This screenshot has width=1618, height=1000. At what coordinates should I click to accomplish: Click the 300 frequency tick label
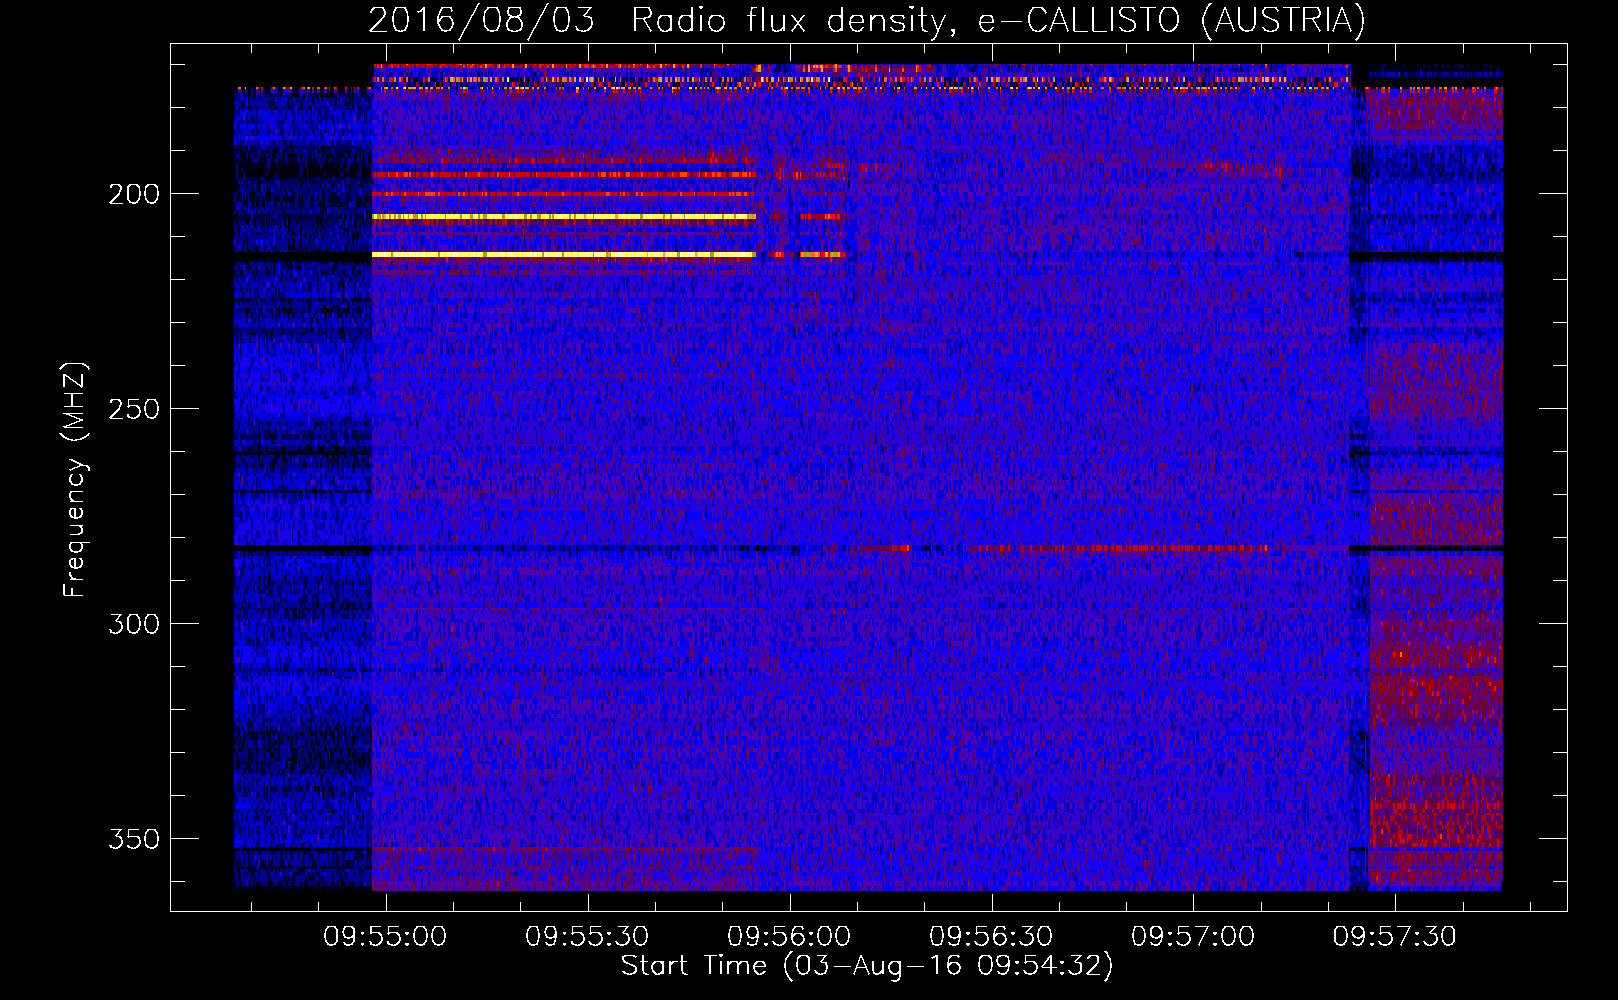134,624
